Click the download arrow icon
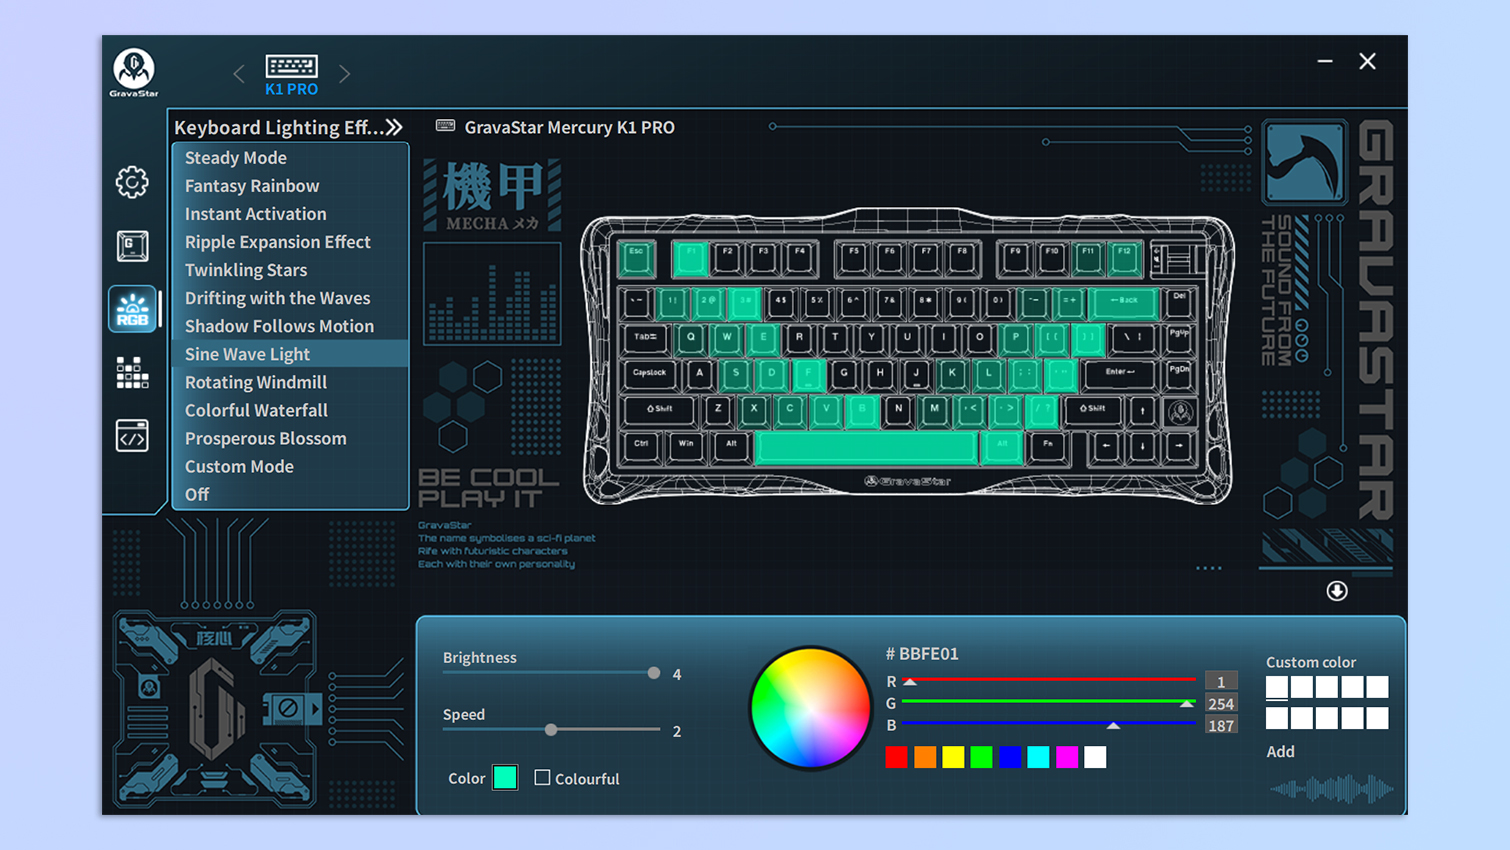Screen dimensions: 1510x850 (1336, 591)
